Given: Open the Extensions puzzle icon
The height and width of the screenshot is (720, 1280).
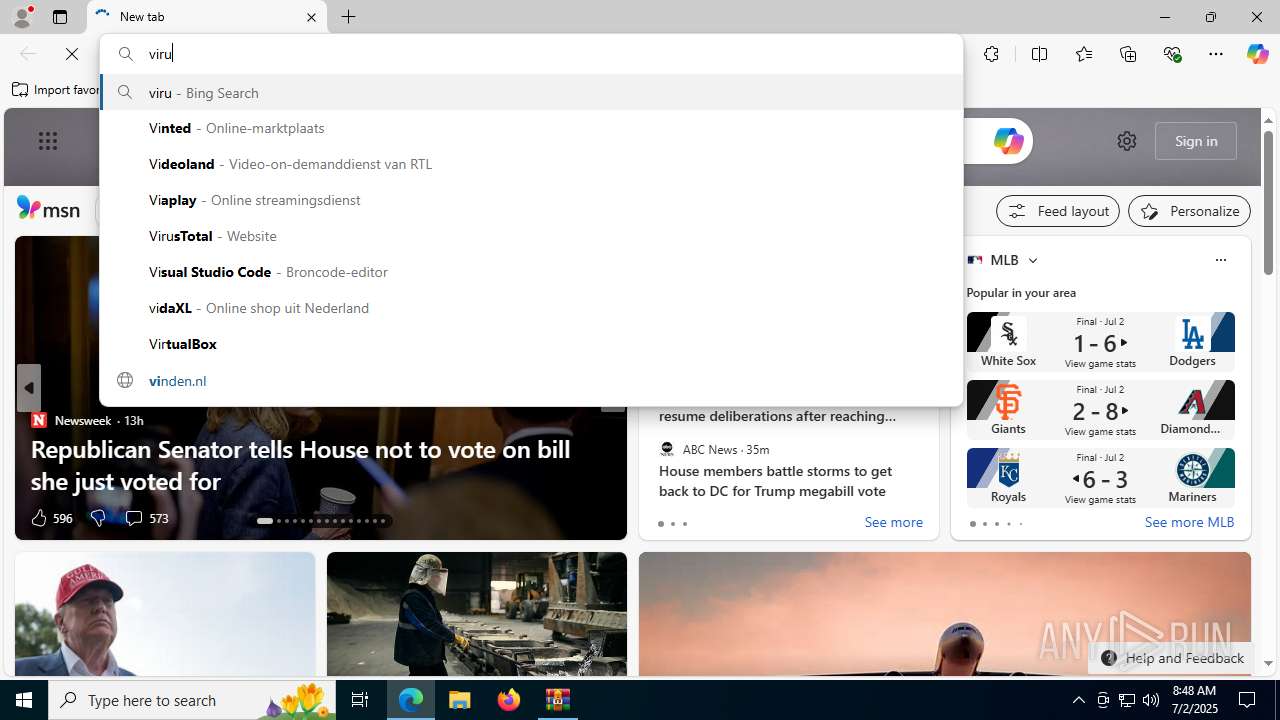Looking at the screenshot, I should (x=991, y=54).
